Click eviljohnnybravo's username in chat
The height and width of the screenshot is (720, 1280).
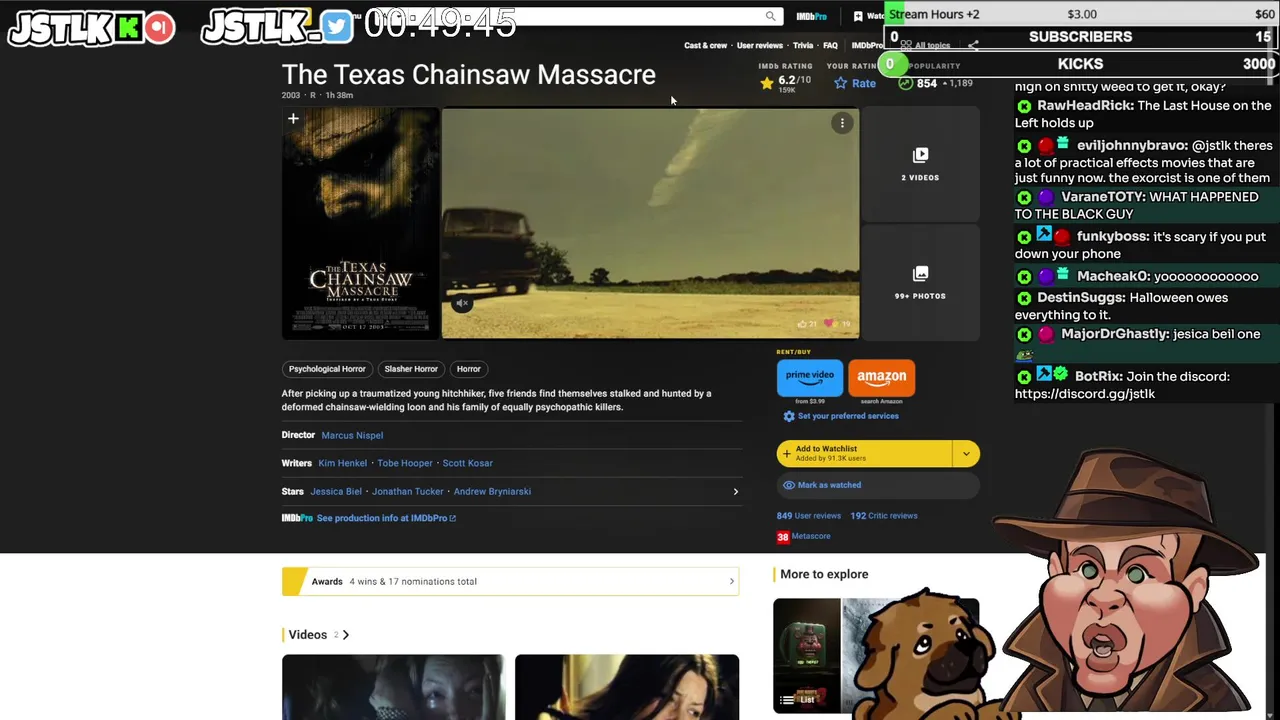click(x=1132, y=145)
